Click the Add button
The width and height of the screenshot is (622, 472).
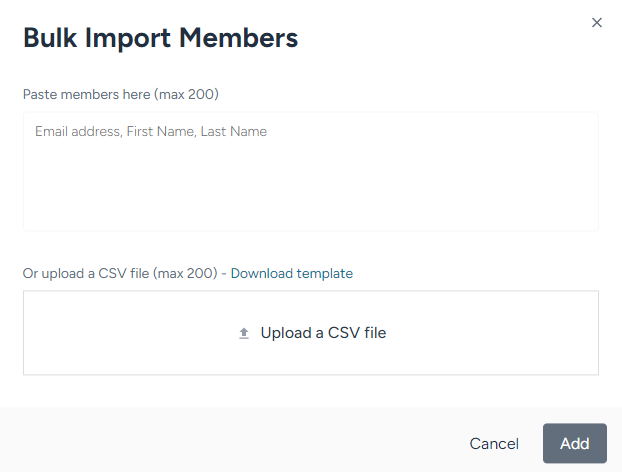(x=574, y=443)
